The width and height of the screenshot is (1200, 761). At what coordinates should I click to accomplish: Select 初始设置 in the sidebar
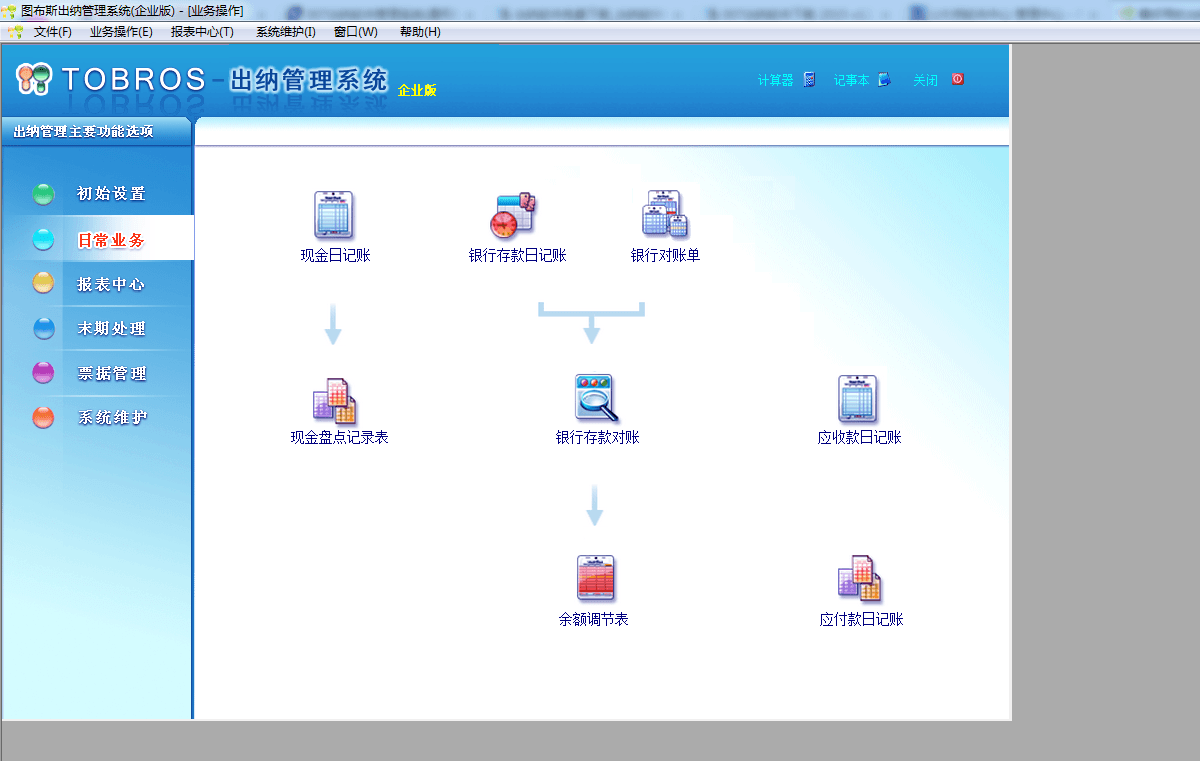point(111,194)
